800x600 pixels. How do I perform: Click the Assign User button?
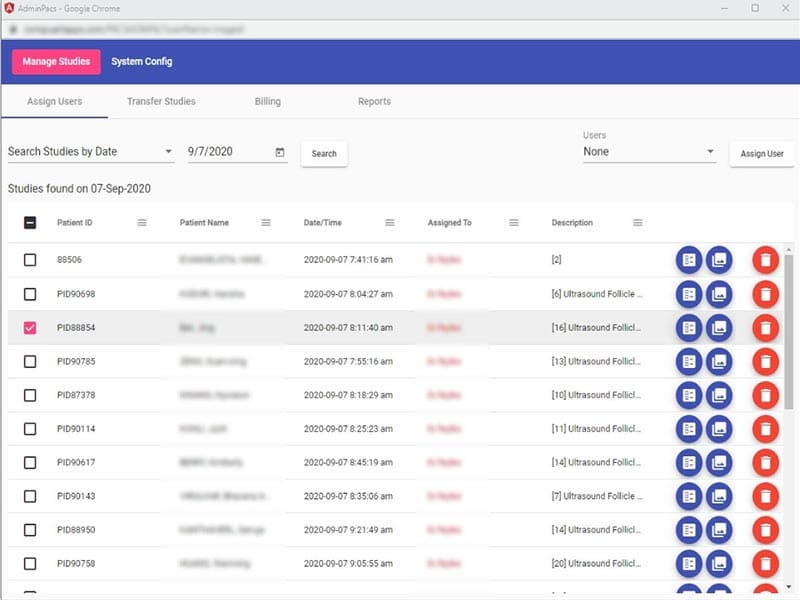tap(762, 154)
